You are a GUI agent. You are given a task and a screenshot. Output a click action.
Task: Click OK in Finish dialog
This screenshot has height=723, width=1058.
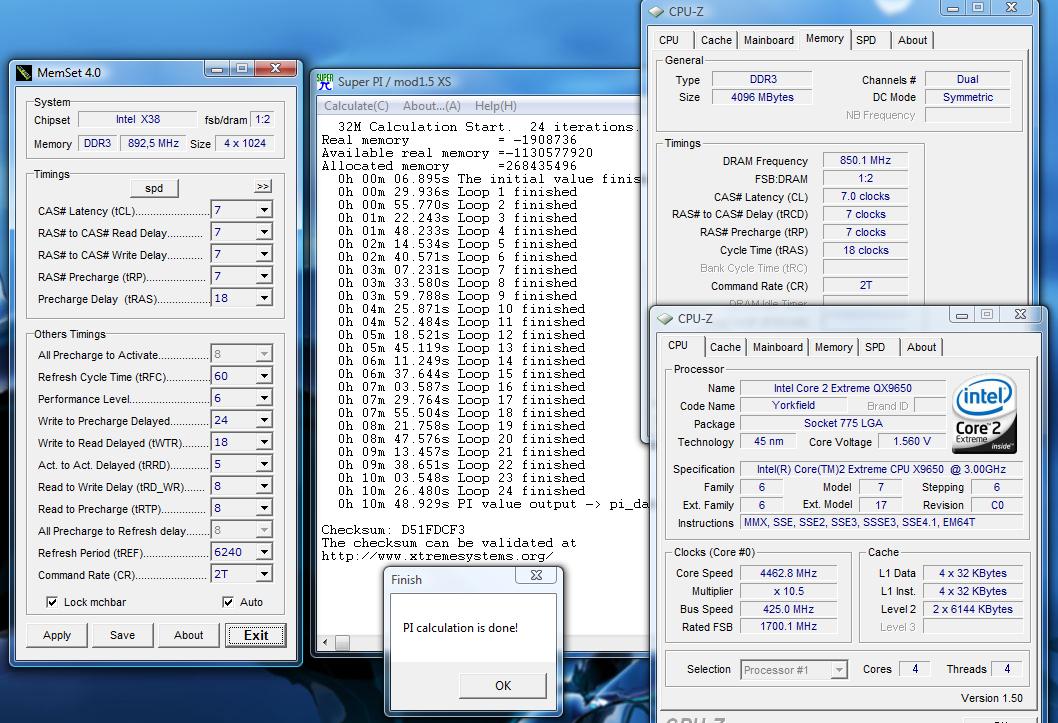pos(503,686)
